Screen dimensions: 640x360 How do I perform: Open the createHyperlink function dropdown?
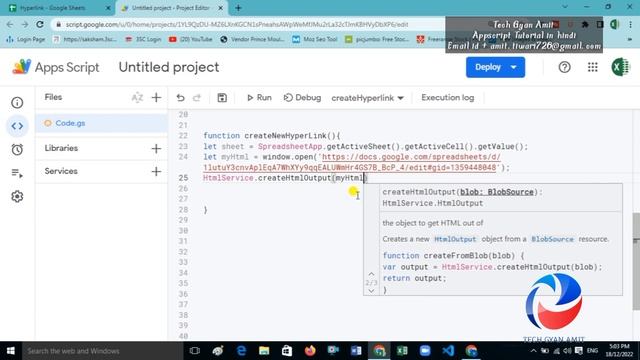coord(367,98)
